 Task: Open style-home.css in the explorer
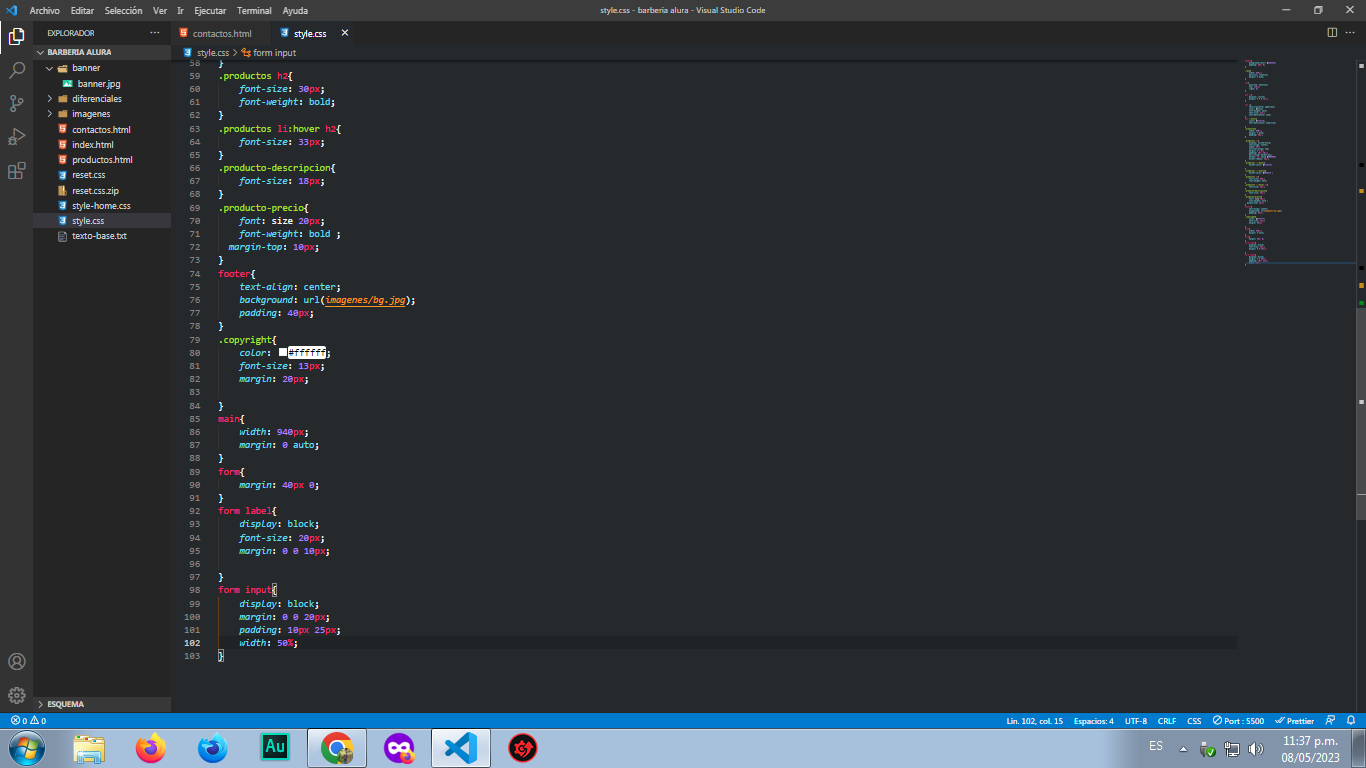click(101, 206)
